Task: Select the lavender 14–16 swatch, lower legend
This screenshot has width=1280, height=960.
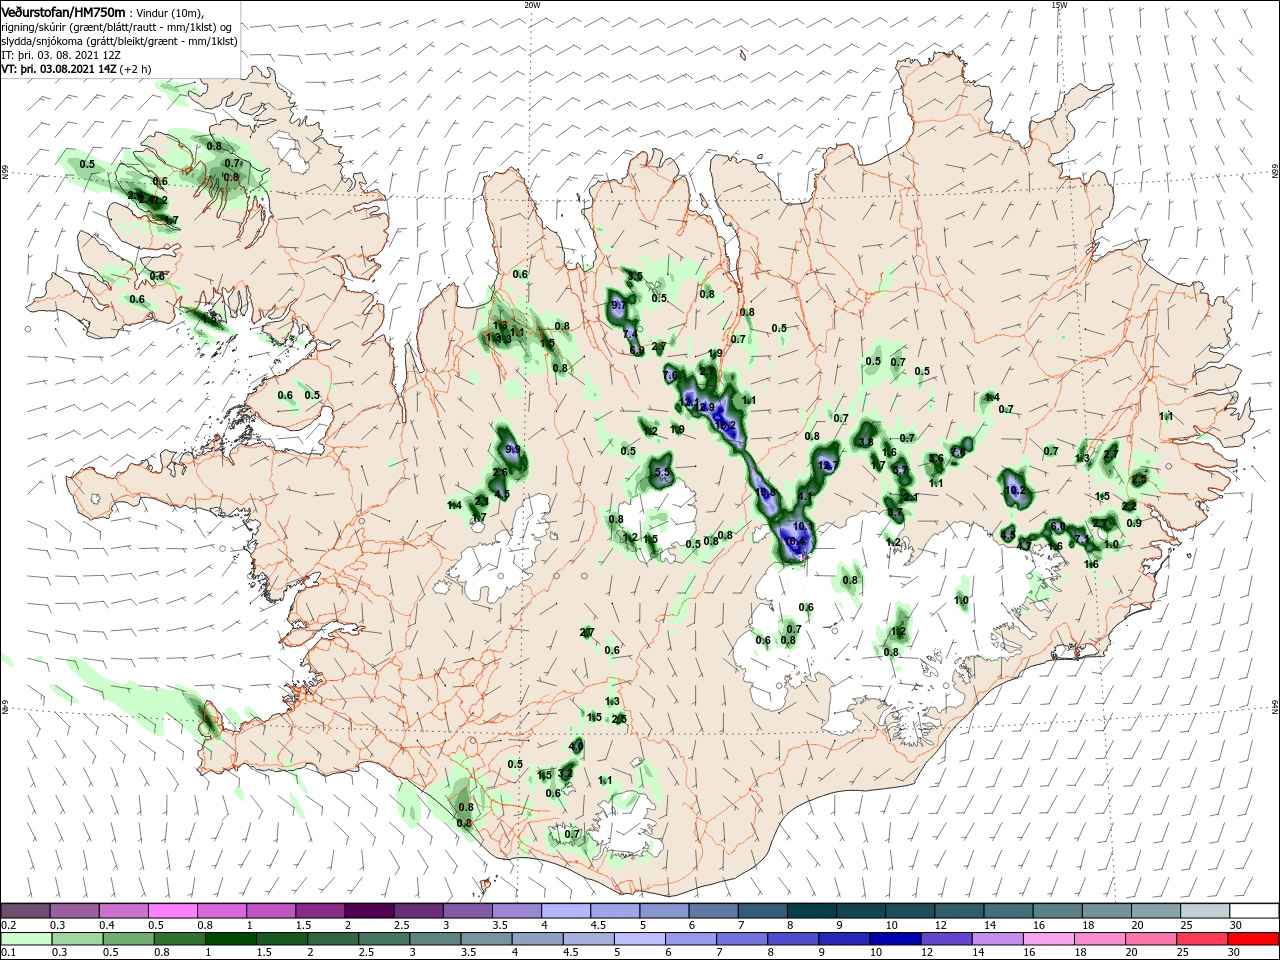Action: click(x=996, y=939)
